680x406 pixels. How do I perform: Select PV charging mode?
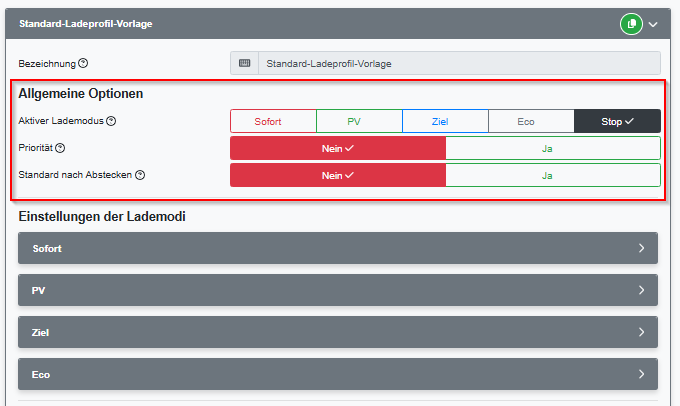coord(359,121)
